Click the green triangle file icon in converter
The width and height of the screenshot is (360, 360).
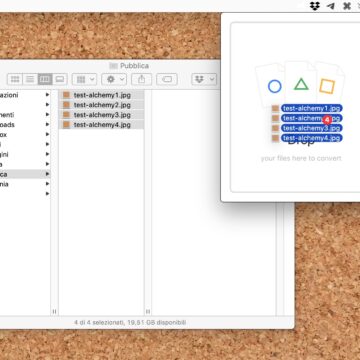[301, 84]
